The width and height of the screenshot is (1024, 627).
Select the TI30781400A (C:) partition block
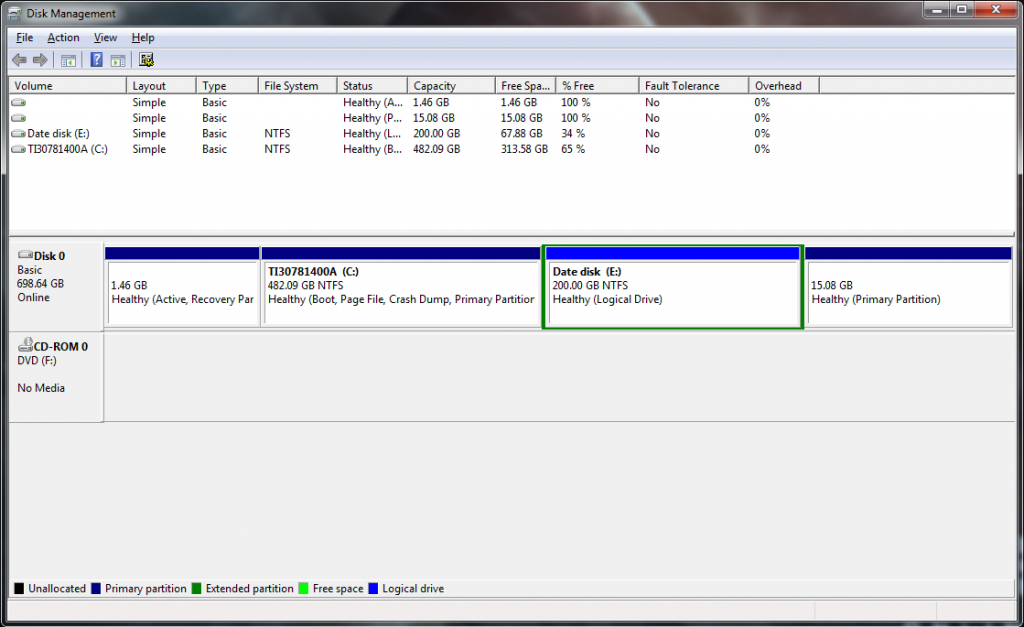tap(400, 292)
